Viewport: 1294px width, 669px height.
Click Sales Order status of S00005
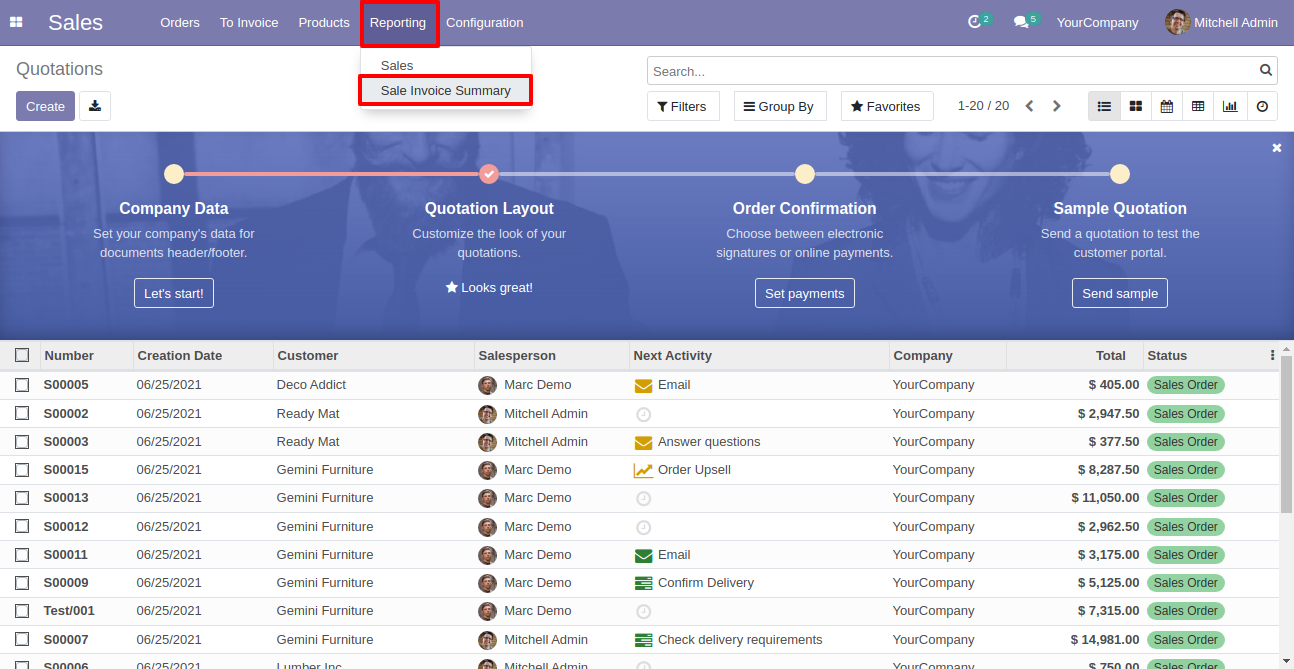1186,385
